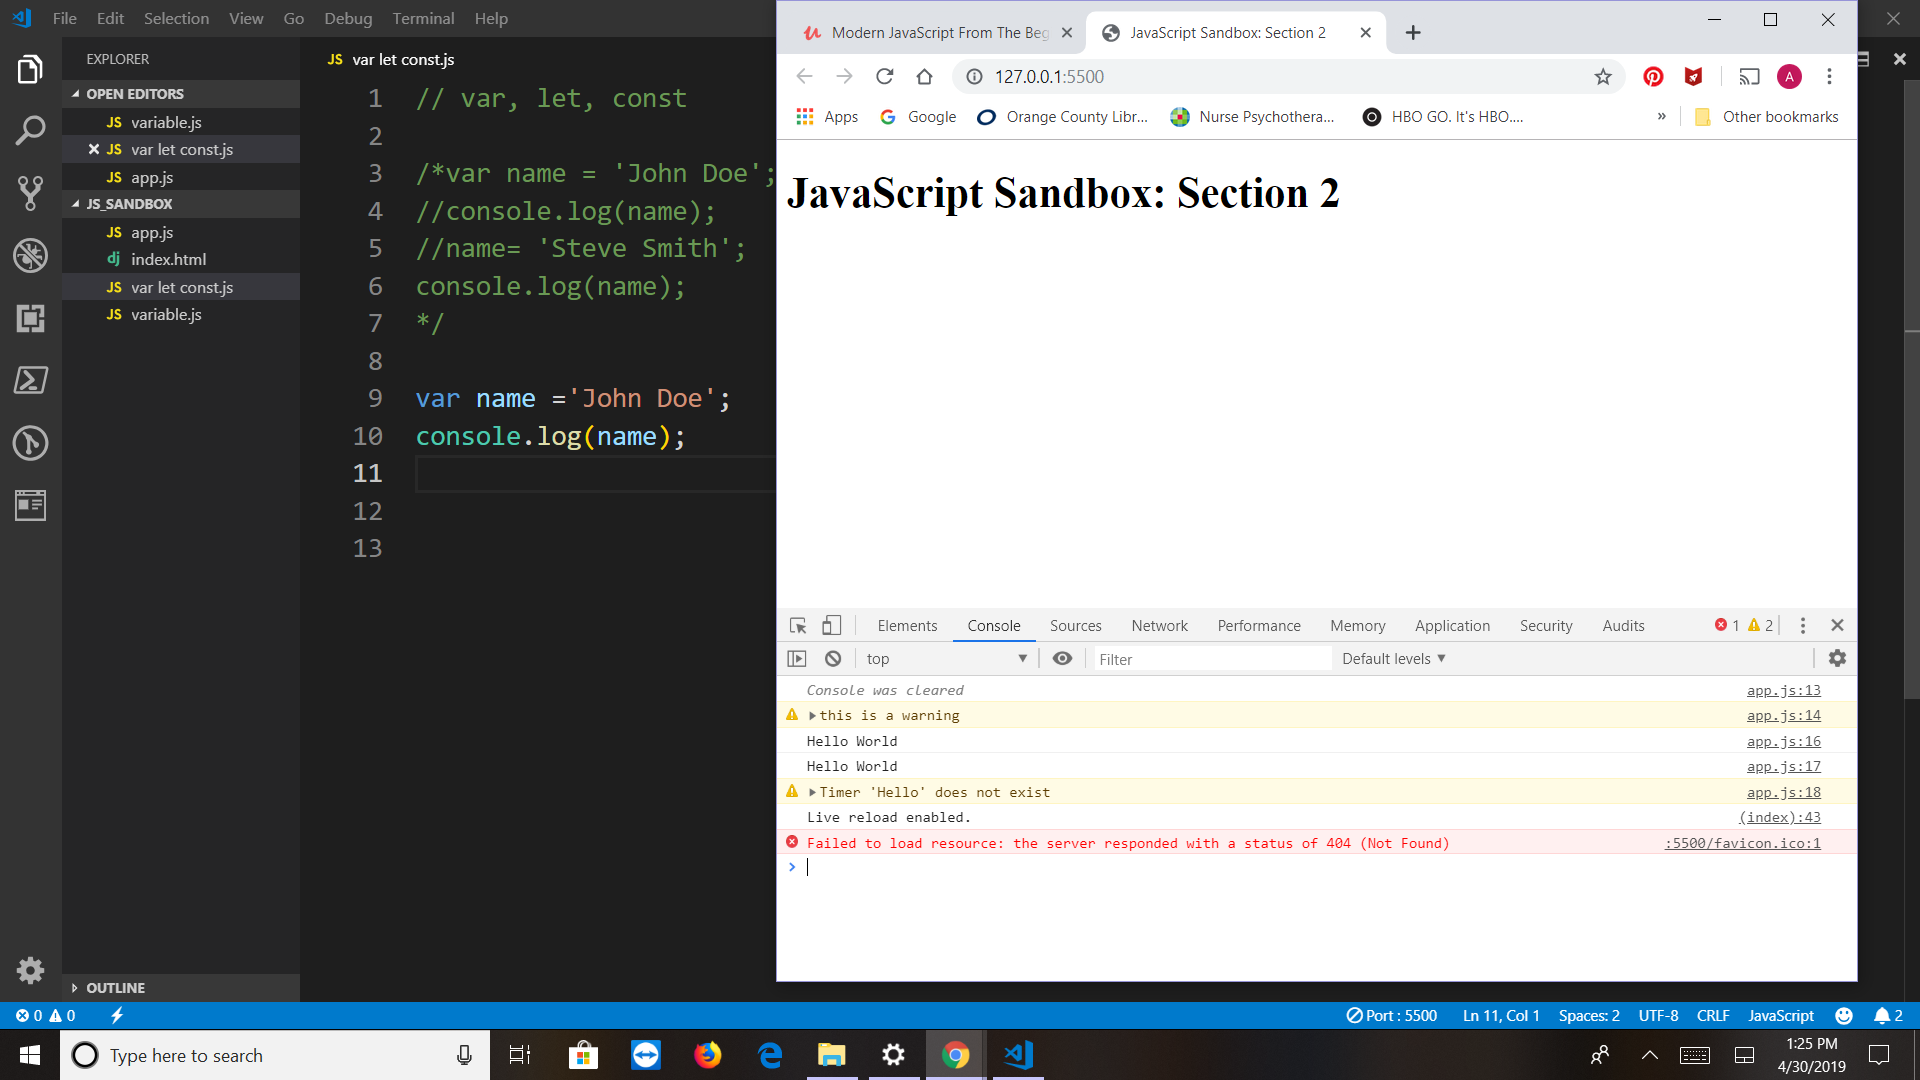Open the Search panel in VS Code
Image resolution: width=1920 pixels, height=1080 pixels.
coord(30,130)
